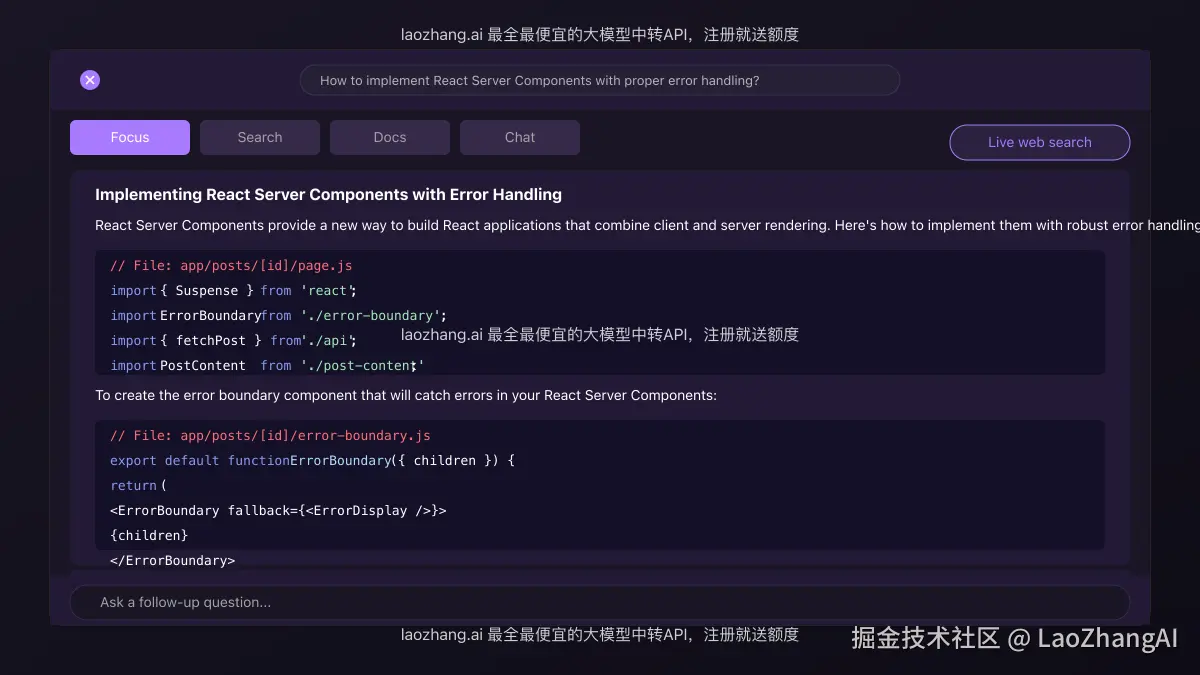Toggle Live web search button
This screenshot has height=675, width=1200.
tap(1040, 142)
